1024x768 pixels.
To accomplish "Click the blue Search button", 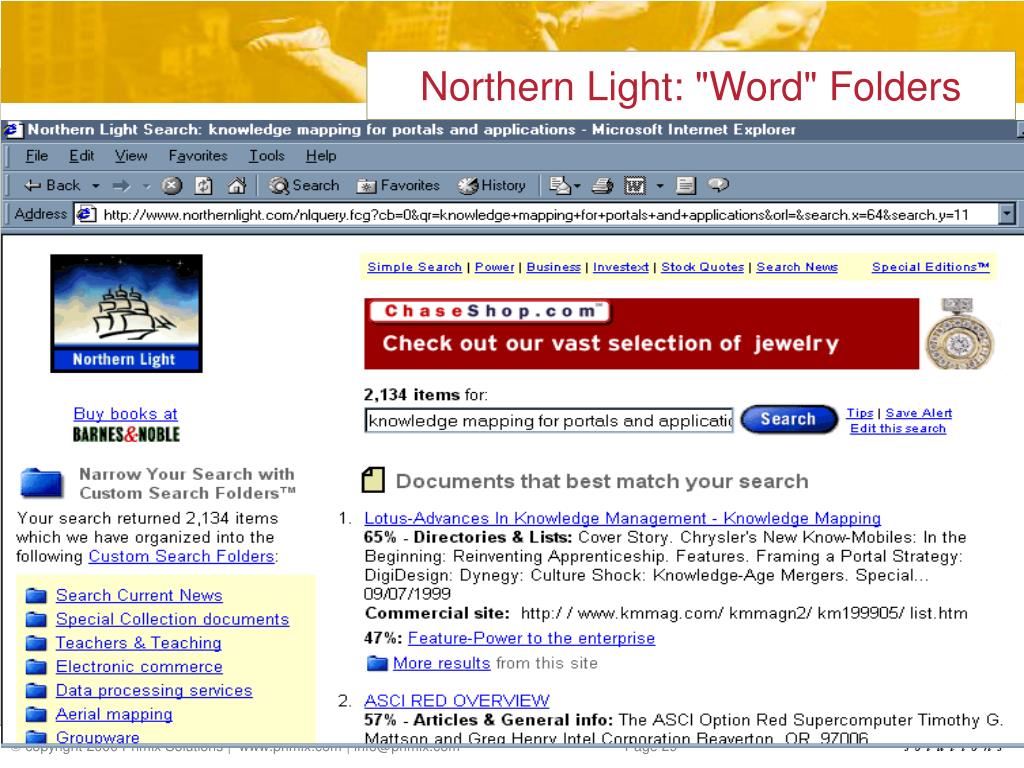I will pos(788,419).
